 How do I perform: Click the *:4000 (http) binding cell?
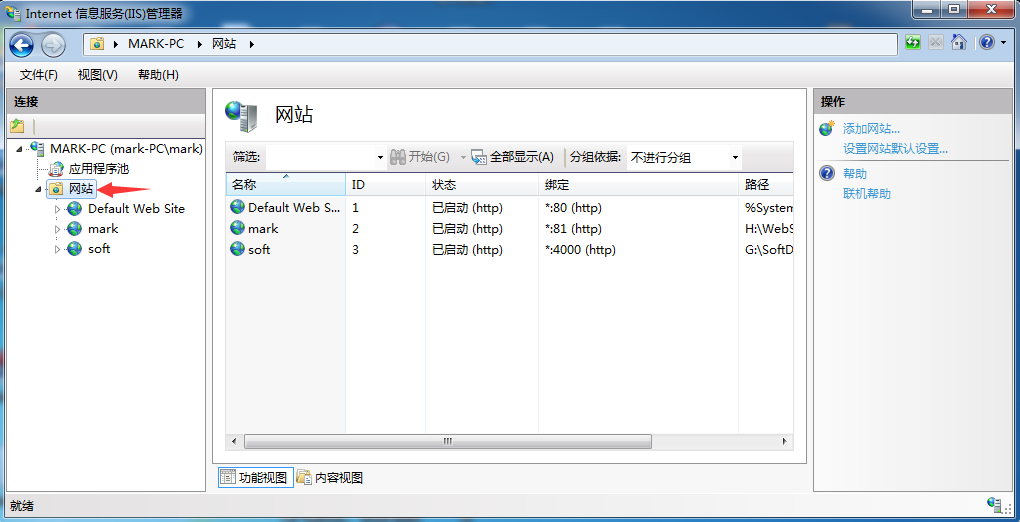click(x=580, y=250)
